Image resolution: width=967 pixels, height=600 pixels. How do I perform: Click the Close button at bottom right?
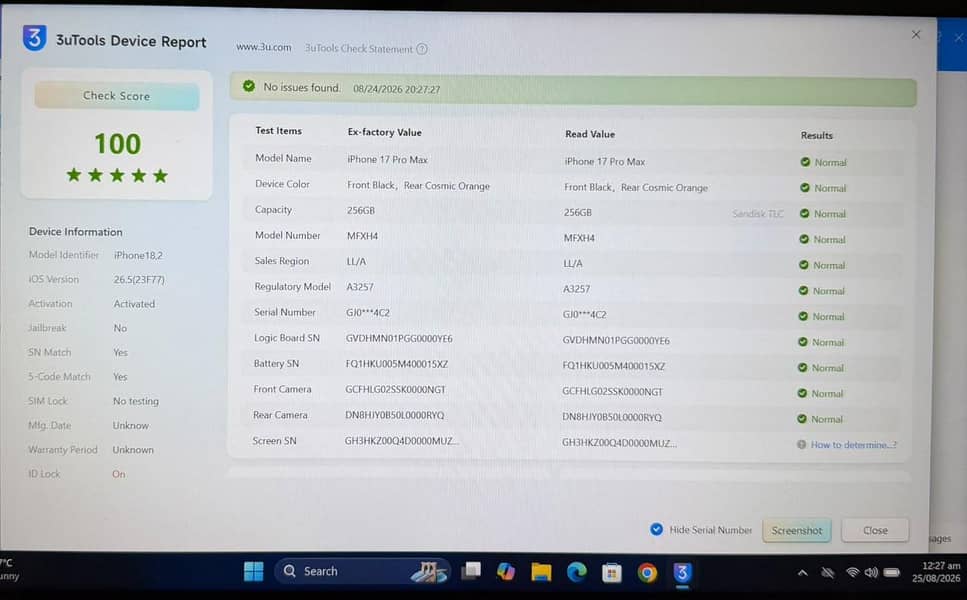(875, 530)
